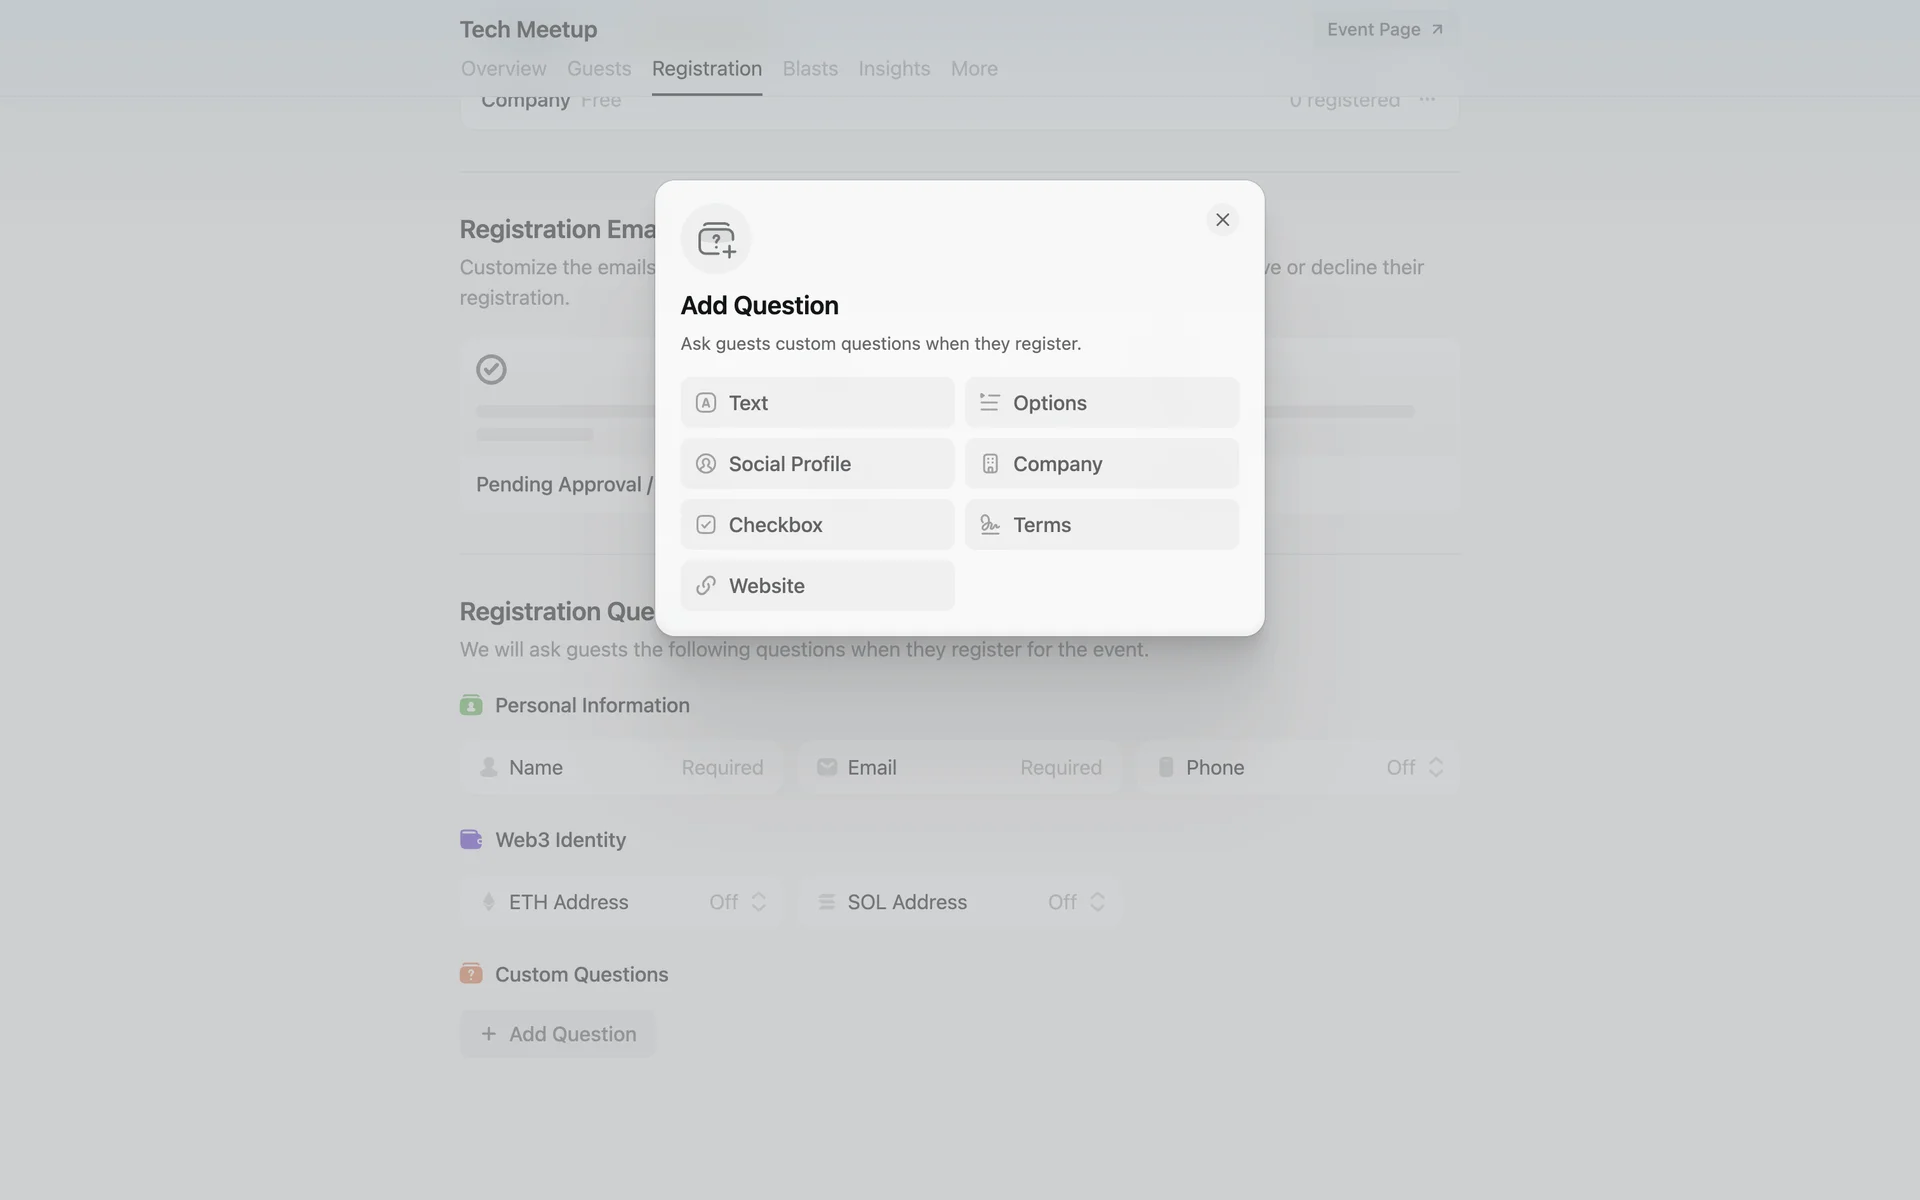Click the Add Question header icon

click(716, 239)
